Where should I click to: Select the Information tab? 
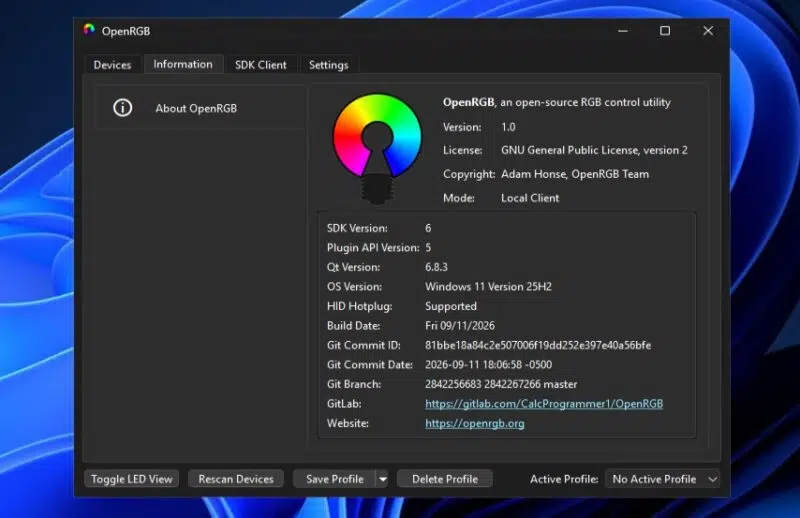point(183,64)
